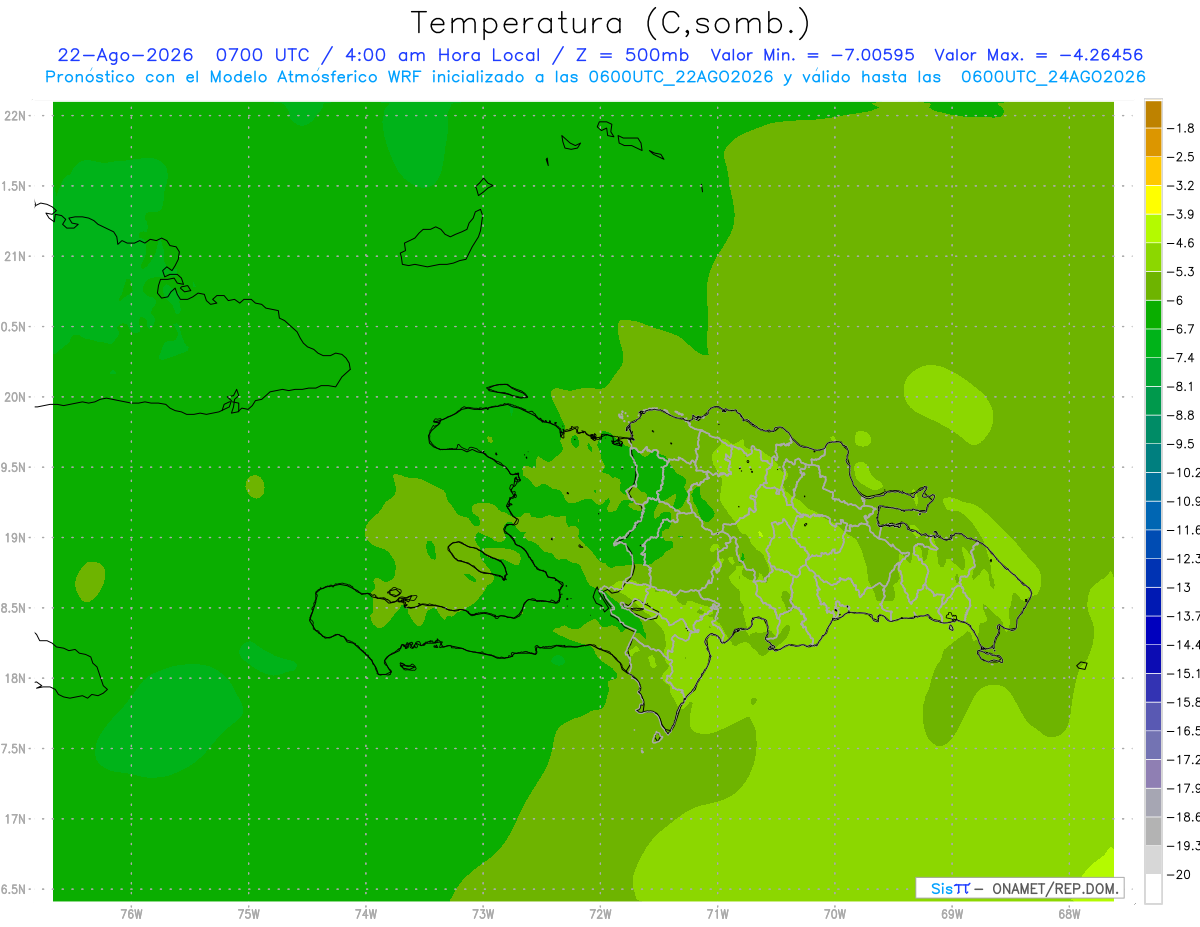Click the "0600UTC_24AGO2026" valid-until timestamp
This screenshot has width=1200, height=927.
pos(1053,76)
